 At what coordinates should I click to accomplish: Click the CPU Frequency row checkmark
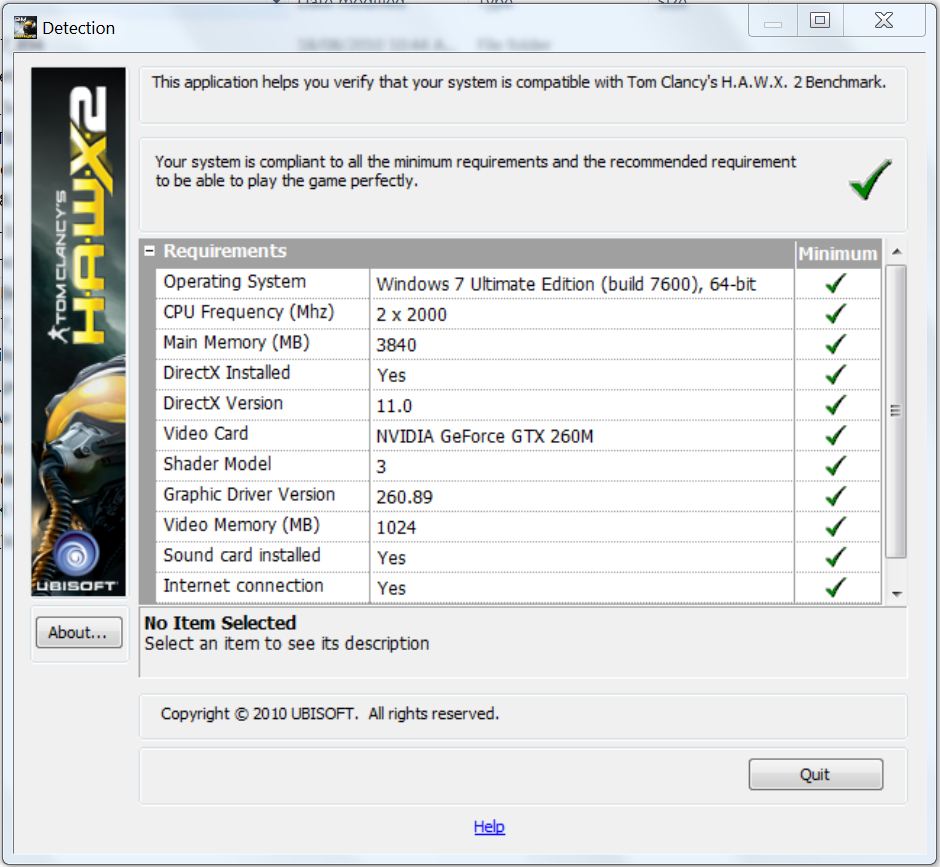836,314
